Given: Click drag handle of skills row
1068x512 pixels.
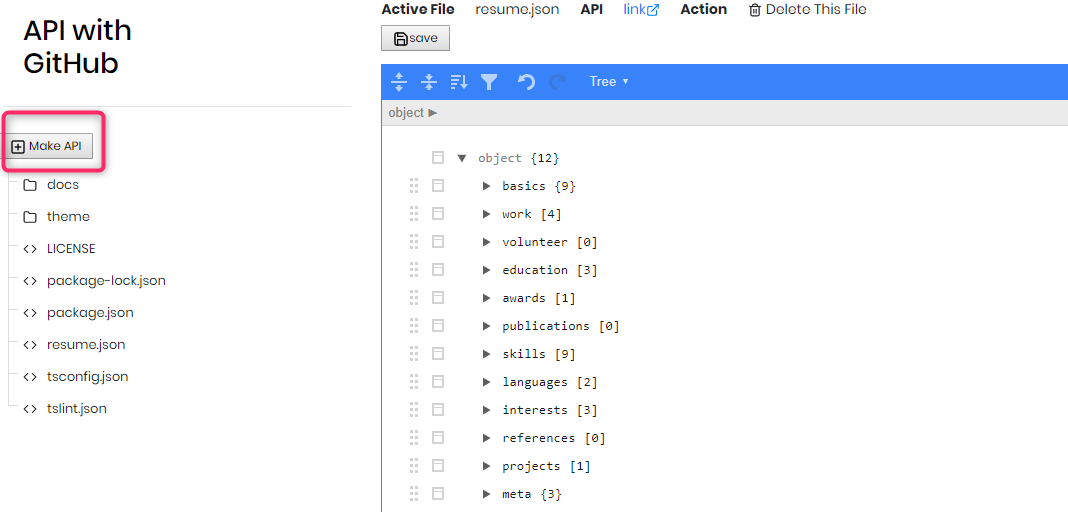Looking at the screenshot, I should tap(413, 353).
